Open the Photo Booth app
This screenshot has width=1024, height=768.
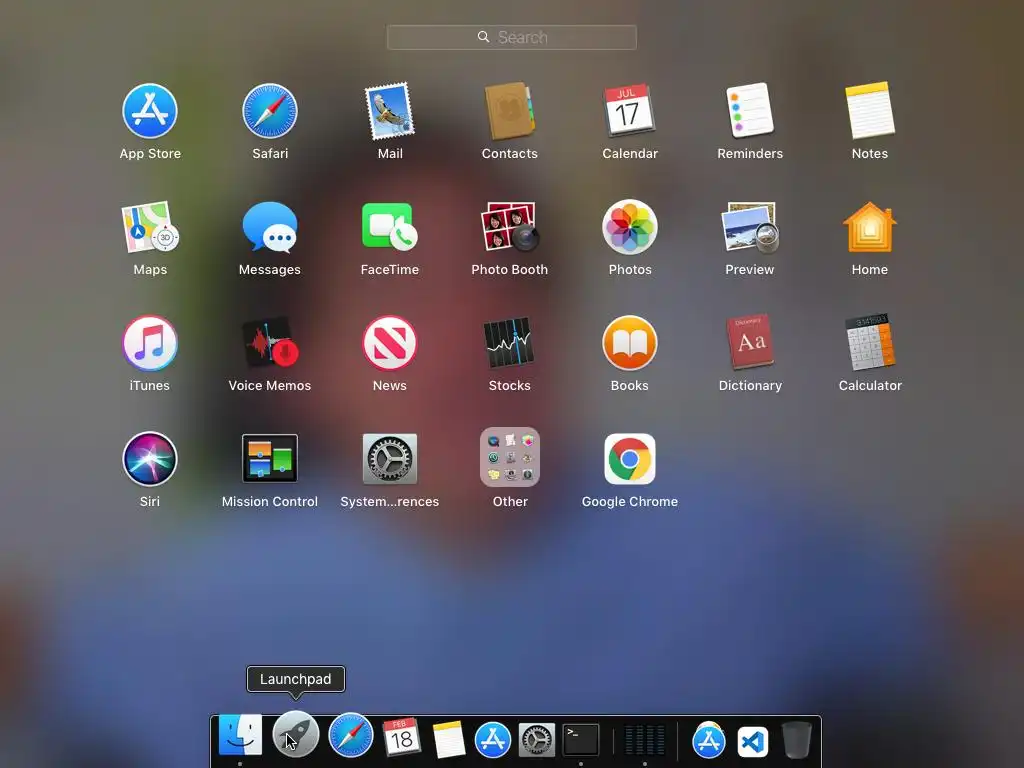pyautogui.click(x=509, y=227)
